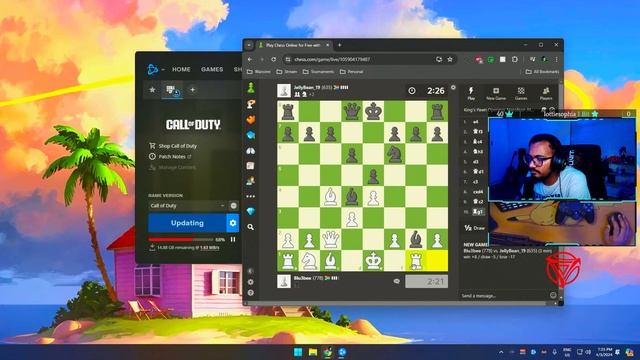Open the Stream bookmarks folder
Screen dimensions: 640x360
coord(287,71)
